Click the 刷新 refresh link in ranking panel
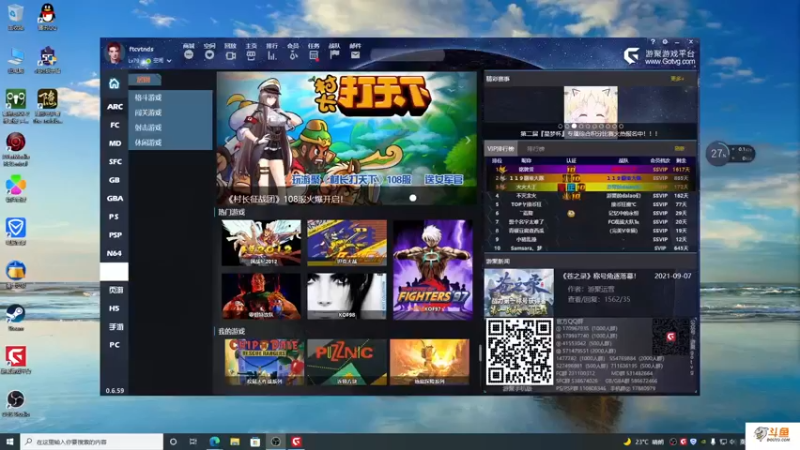This screenshot has width=800, height=450. (x=680, y=148)
